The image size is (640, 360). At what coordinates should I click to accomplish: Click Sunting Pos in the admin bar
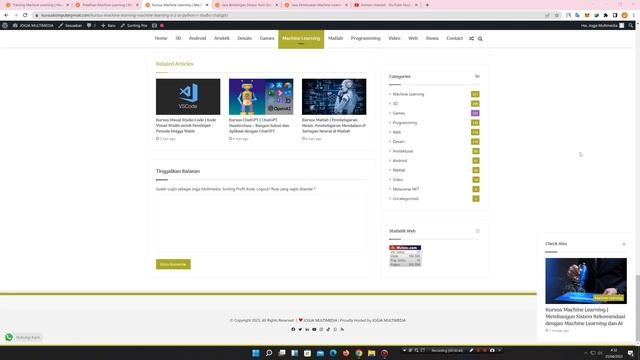click(x=134, y=25)
